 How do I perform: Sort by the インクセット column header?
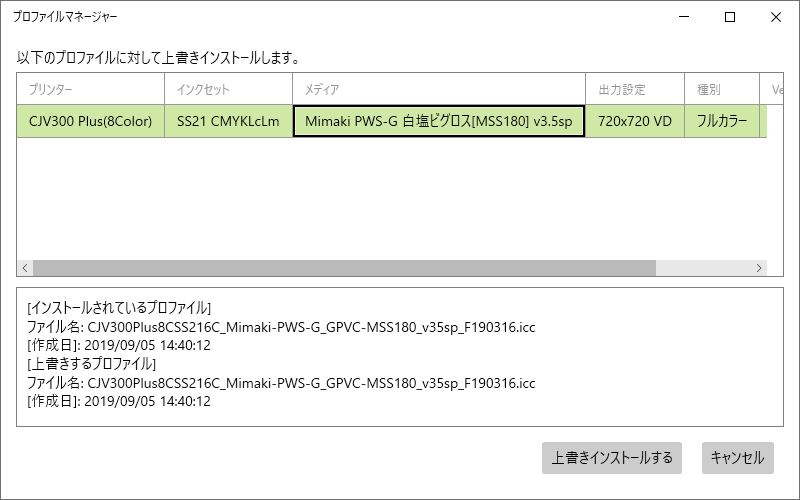229,89
